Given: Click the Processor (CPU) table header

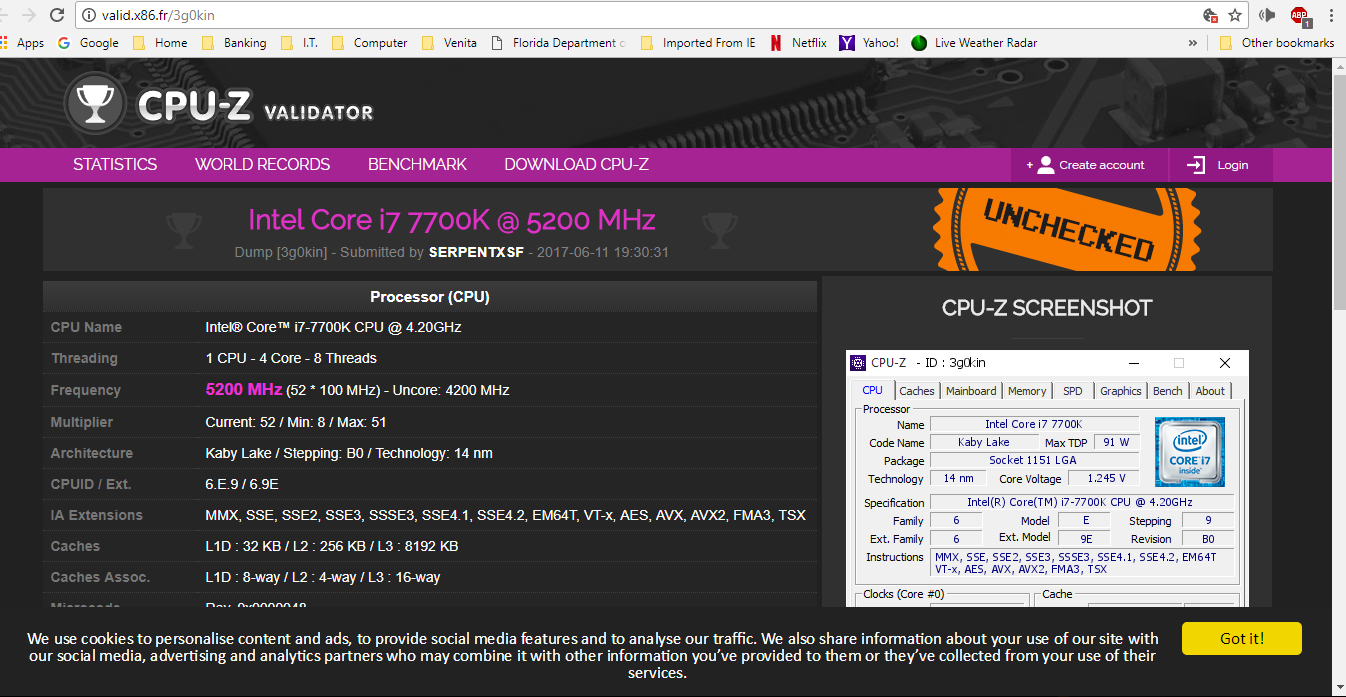Looking at the screenshot, I should point(430,297).
